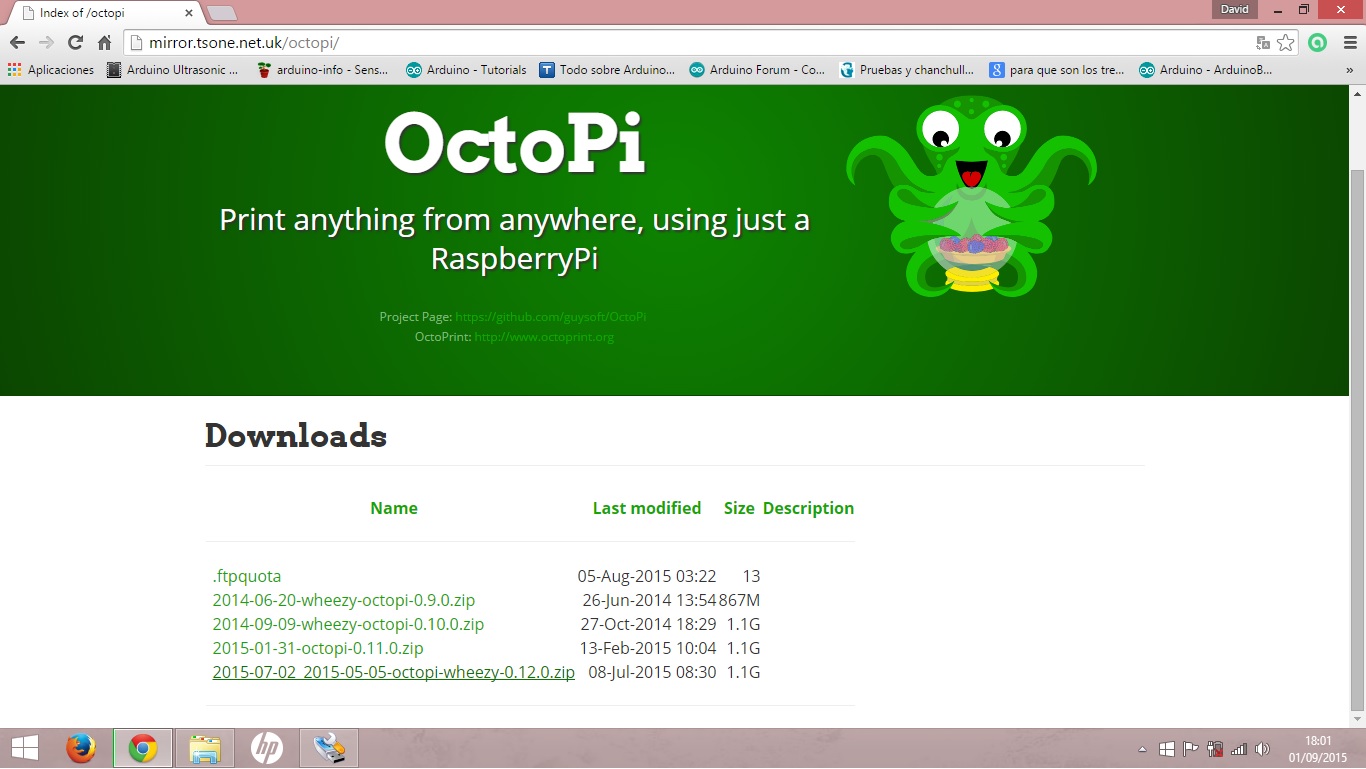Open arduino-info Sens... bookmark

click(x=323, y=70)
